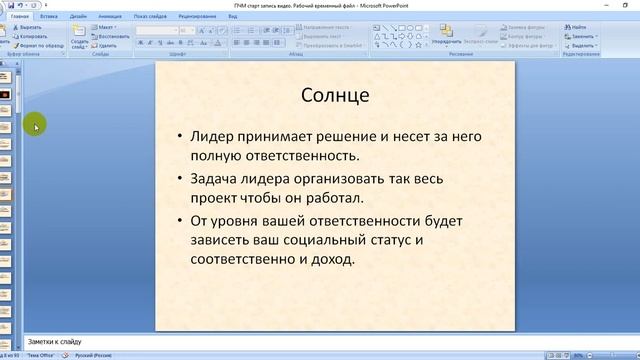Open the Показ слайдов tab
Image resolution: width=640 pixels, height=360 pixels.
coord(150,16)
